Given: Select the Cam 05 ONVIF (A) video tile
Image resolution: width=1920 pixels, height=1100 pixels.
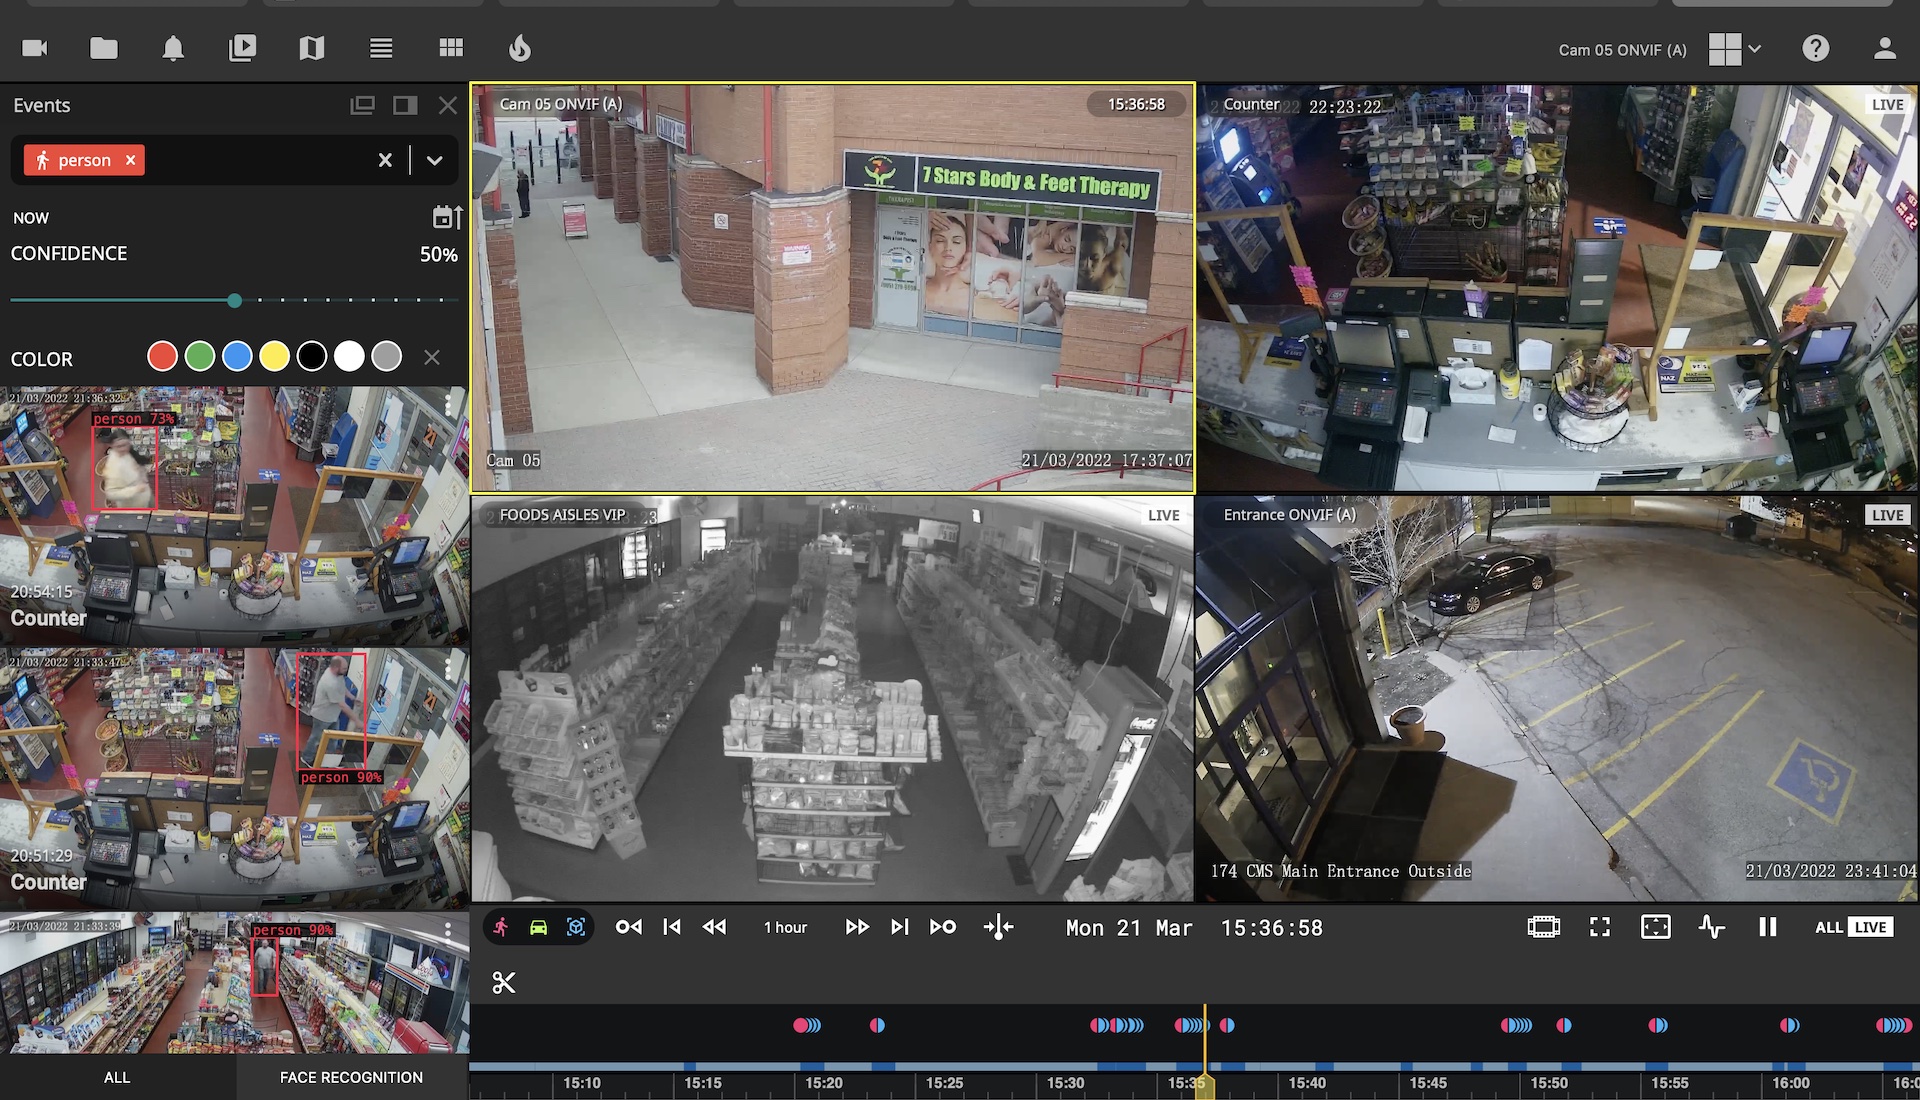Looking at the screenshot, I should [x=833, y=288].
